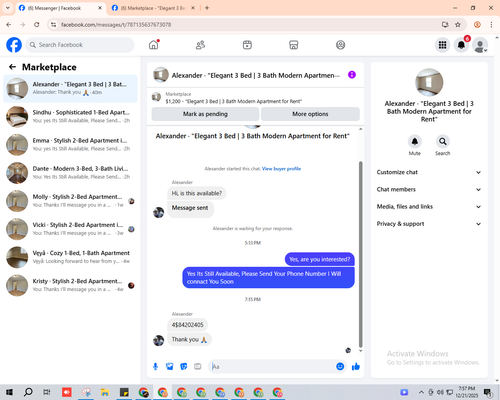This screenshot has height=400, width=500.
Task: Open the Video icon in top navigation
Action: [x=247, y=45]
